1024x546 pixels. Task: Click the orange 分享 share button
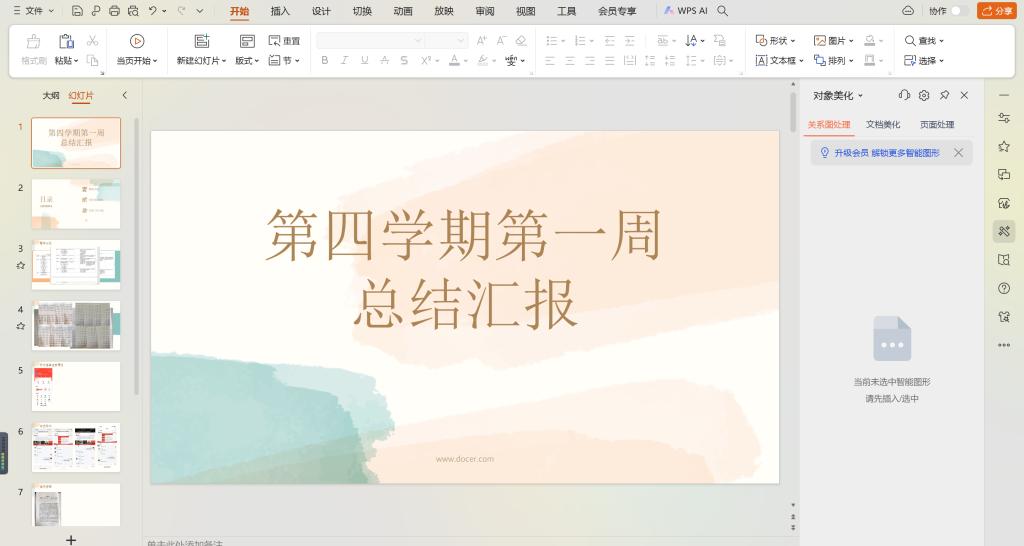(x=996, y=11)
